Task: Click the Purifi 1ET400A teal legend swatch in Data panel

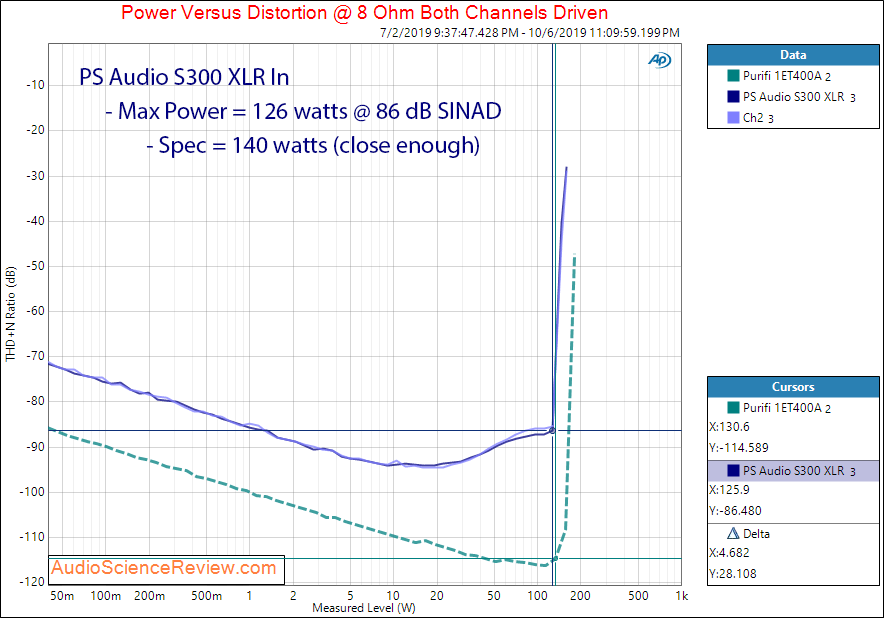Action: click(733, 75)
